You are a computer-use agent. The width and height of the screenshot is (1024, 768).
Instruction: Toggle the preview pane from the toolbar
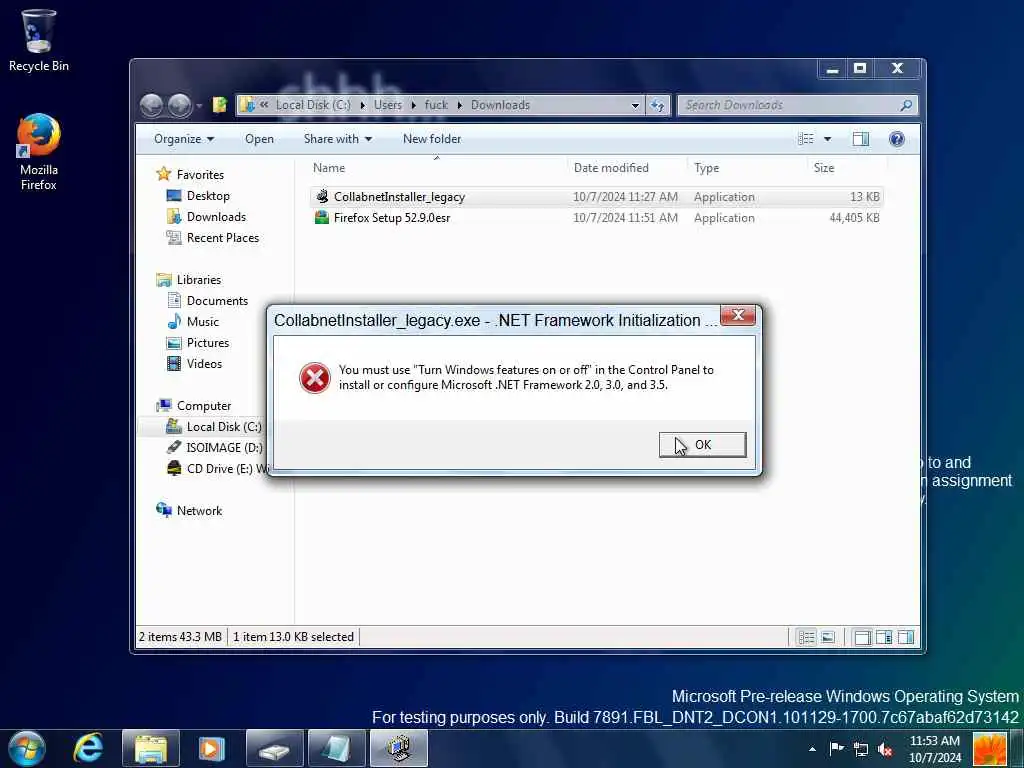[861, 139]
